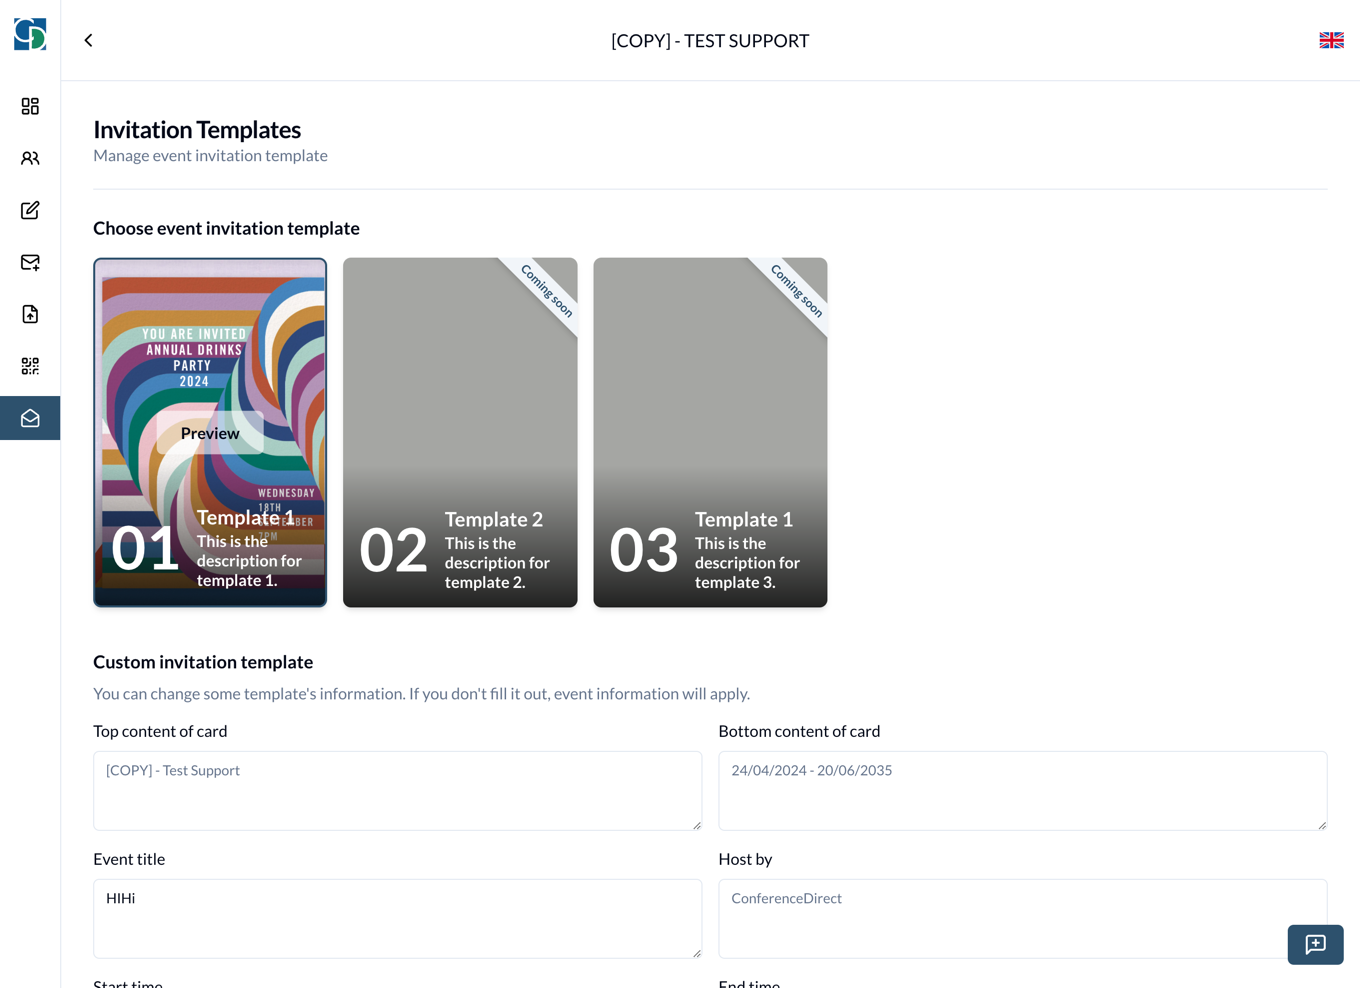This screenshot has height=988, width=1360.
Task: Change language via UK flag
Action: click(1331, 40)
